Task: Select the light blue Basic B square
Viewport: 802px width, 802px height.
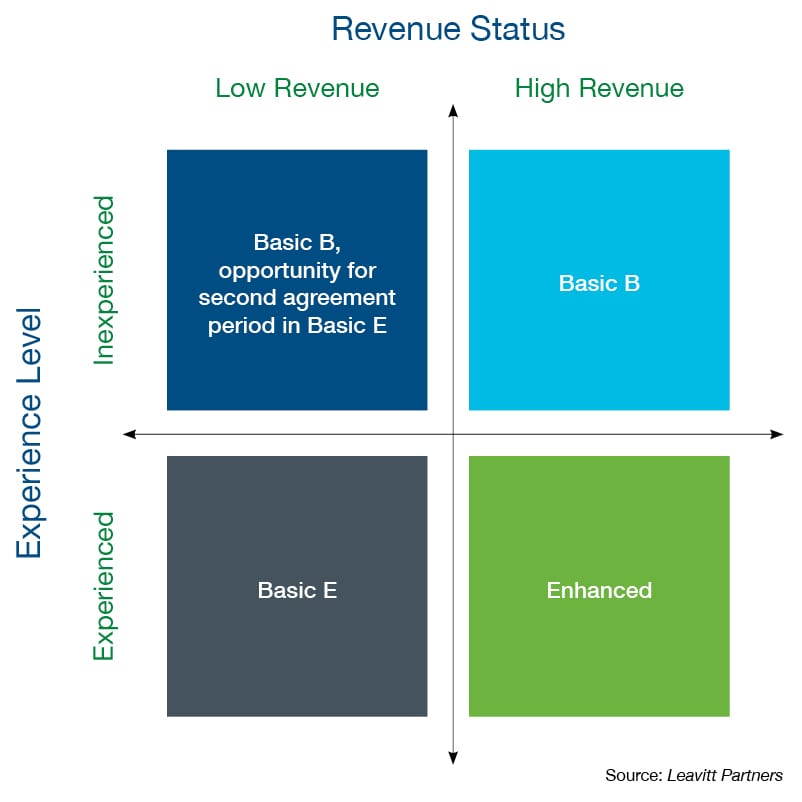Action: tap(599, 280)
